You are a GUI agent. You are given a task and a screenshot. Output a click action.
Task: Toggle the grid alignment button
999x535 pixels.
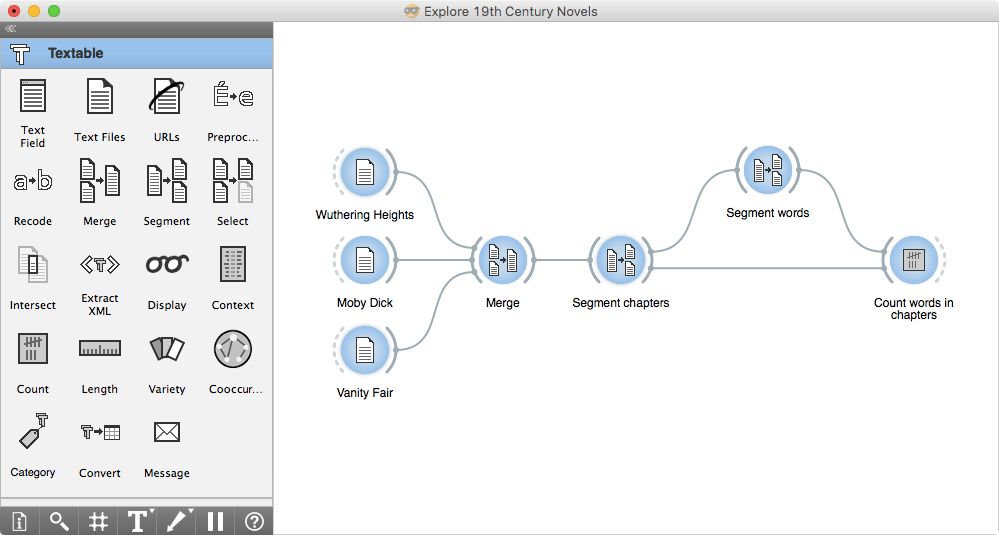point(98,521)
